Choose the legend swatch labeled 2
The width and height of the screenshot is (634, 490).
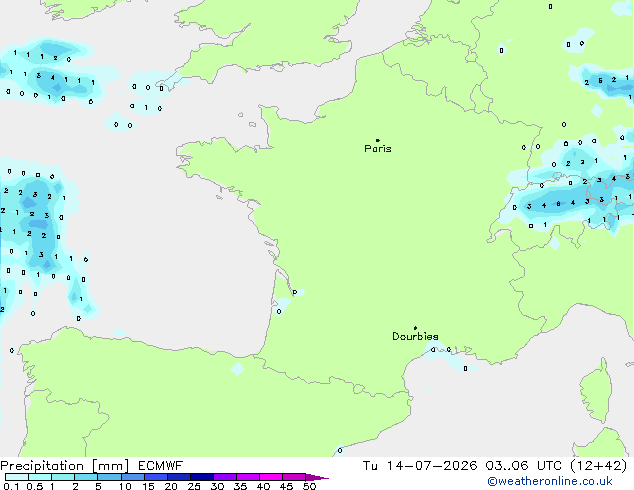tap(86, 477)
